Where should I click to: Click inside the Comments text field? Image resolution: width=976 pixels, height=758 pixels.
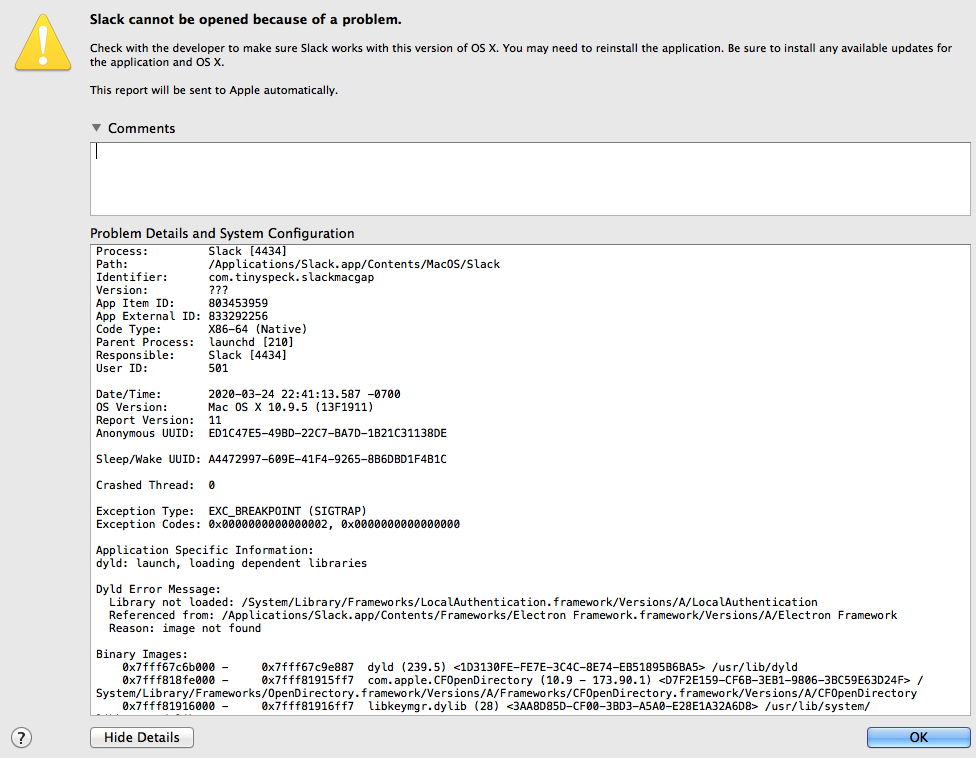click(x=530, y=179)
